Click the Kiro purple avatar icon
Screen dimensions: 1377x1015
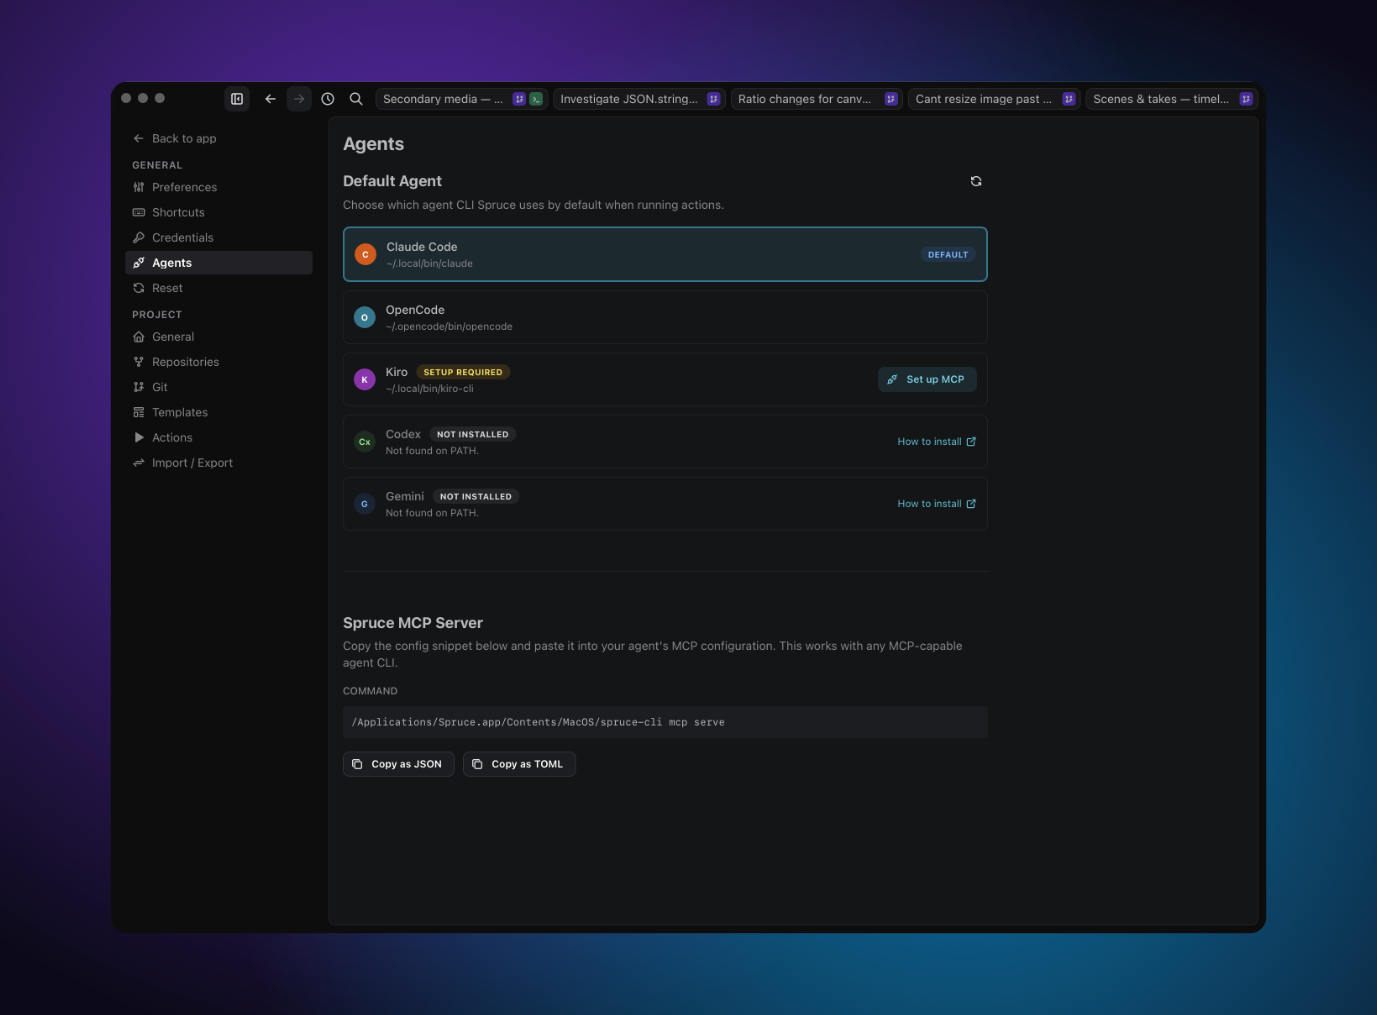[364, 379]
